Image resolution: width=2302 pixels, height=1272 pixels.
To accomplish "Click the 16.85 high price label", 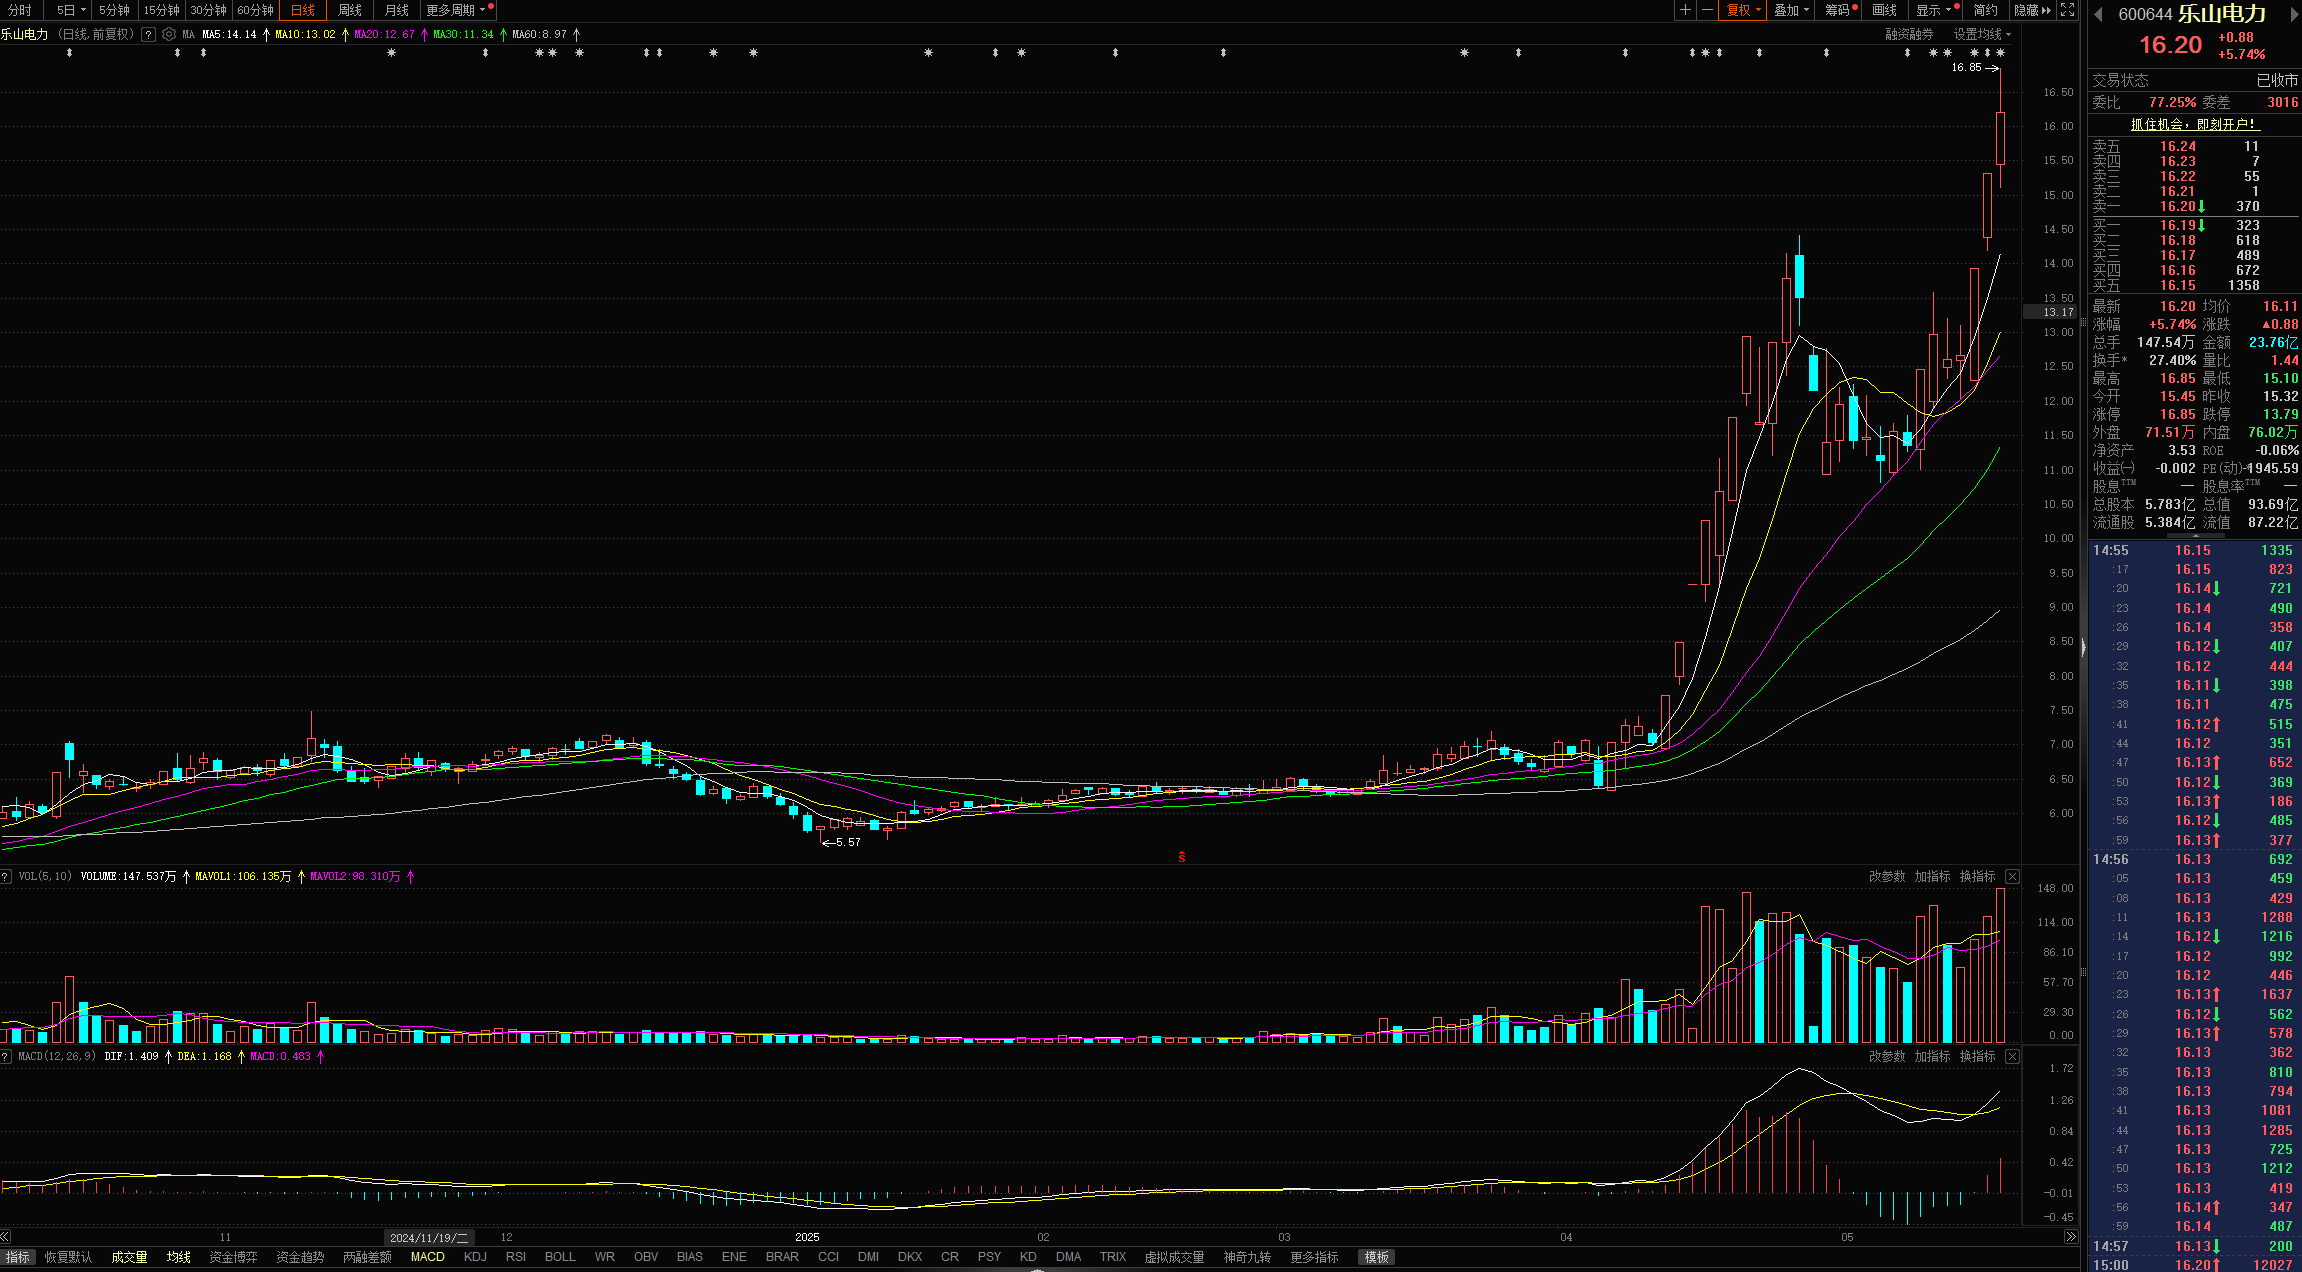I will point(1966,68).
